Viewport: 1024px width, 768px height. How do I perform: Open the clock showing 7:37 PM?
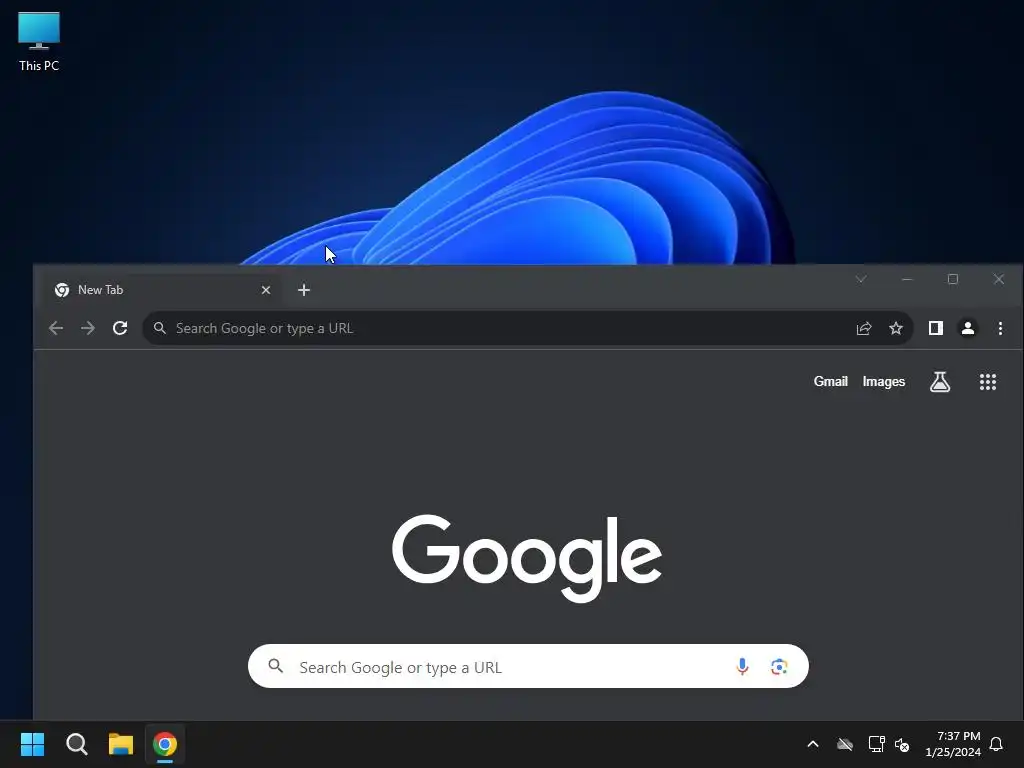click(x=953, y=744)
